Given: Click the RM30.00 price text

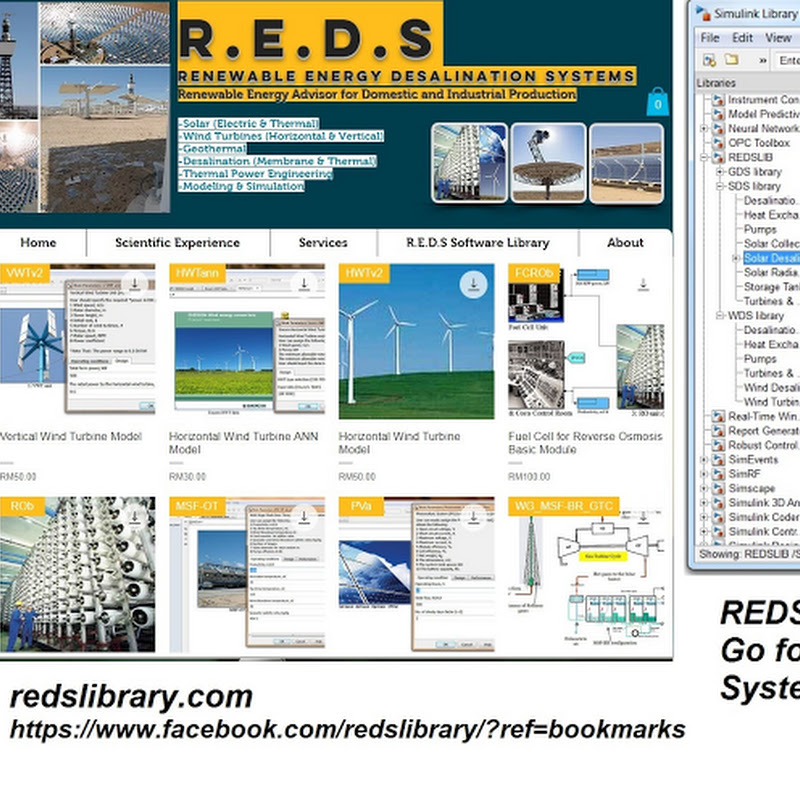Looking at the screenshot, I should coord(187,477).
